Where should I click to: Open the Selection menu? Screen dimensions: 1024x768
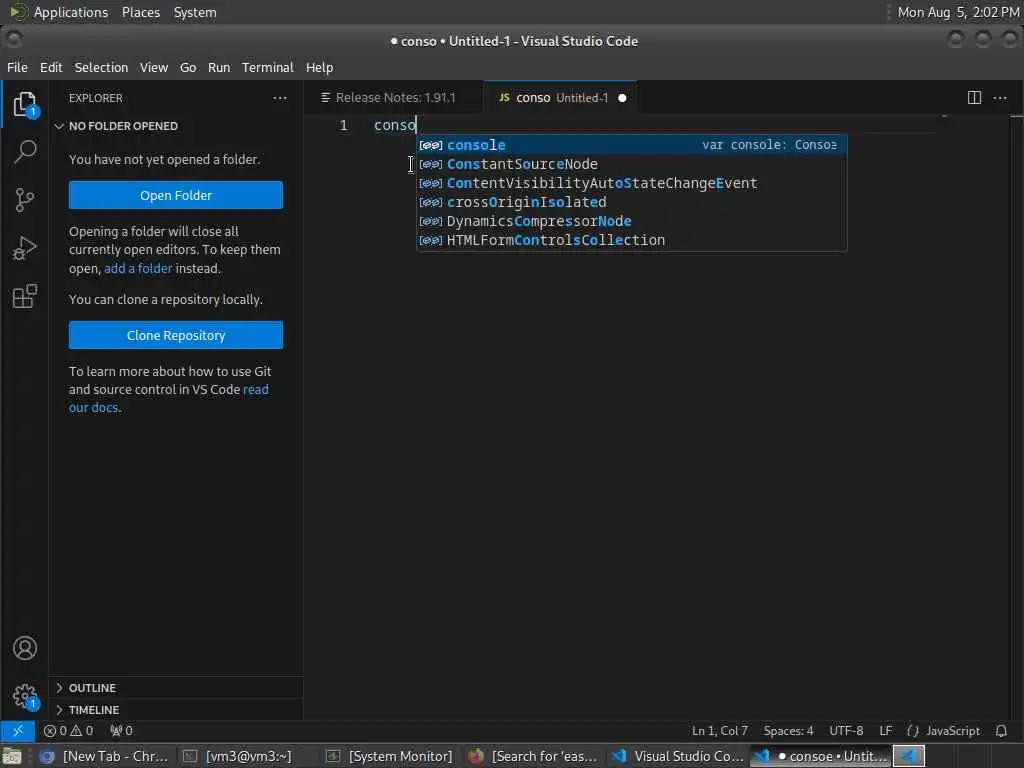click(x=101, y=67)
